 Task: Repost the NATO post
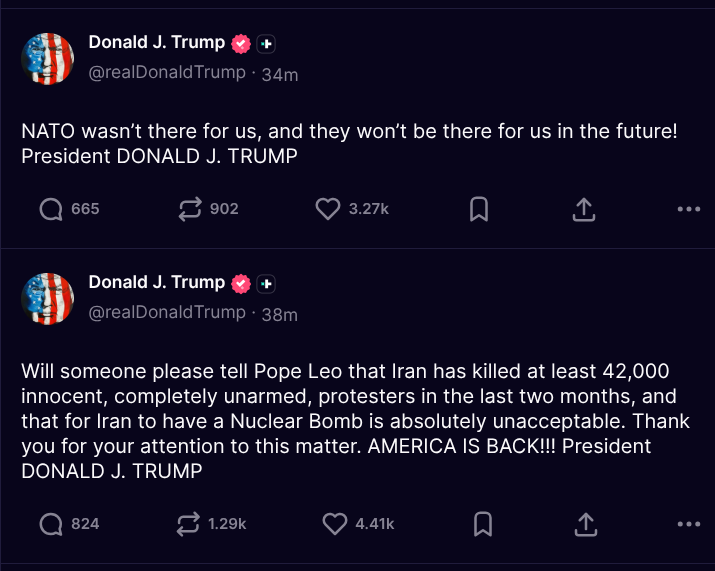(189, 209)
